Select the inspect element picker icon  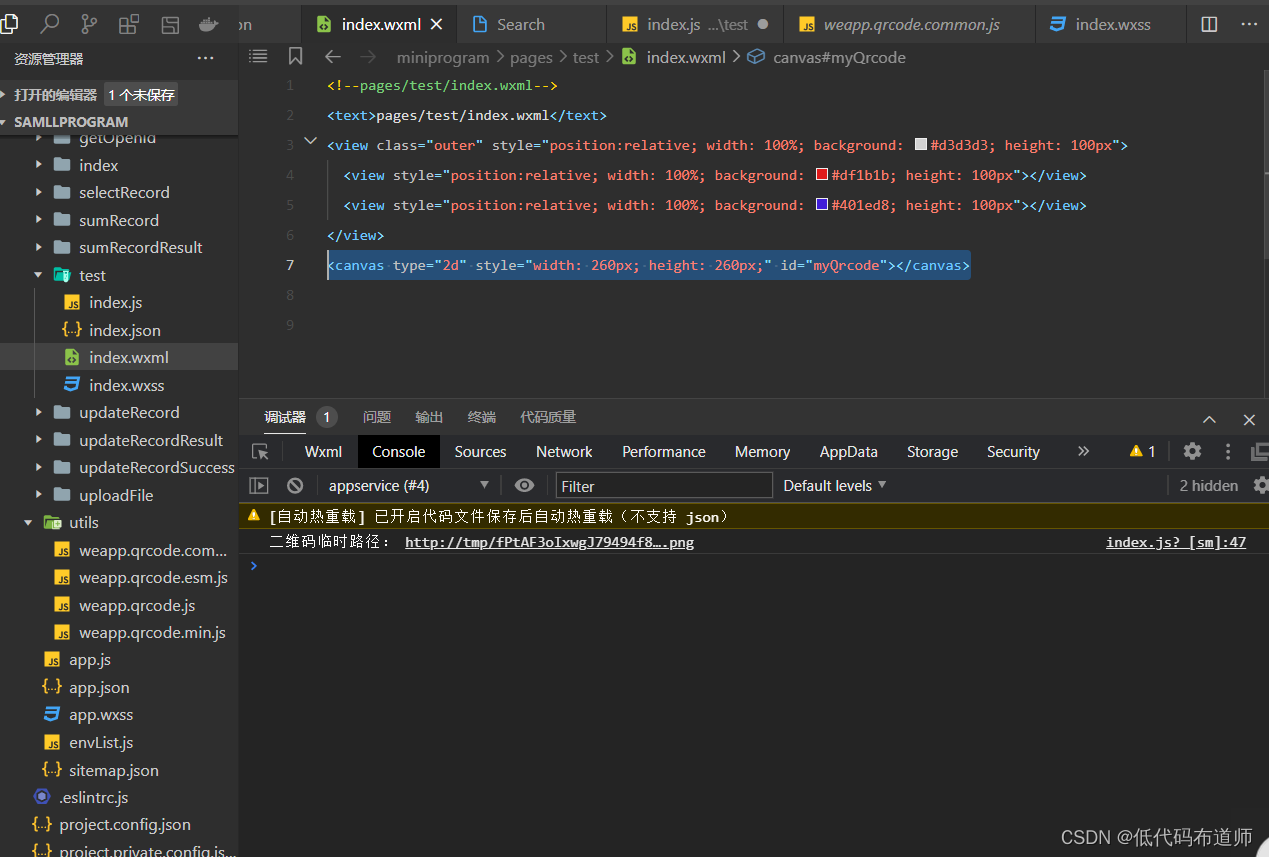tap(260, 452)
